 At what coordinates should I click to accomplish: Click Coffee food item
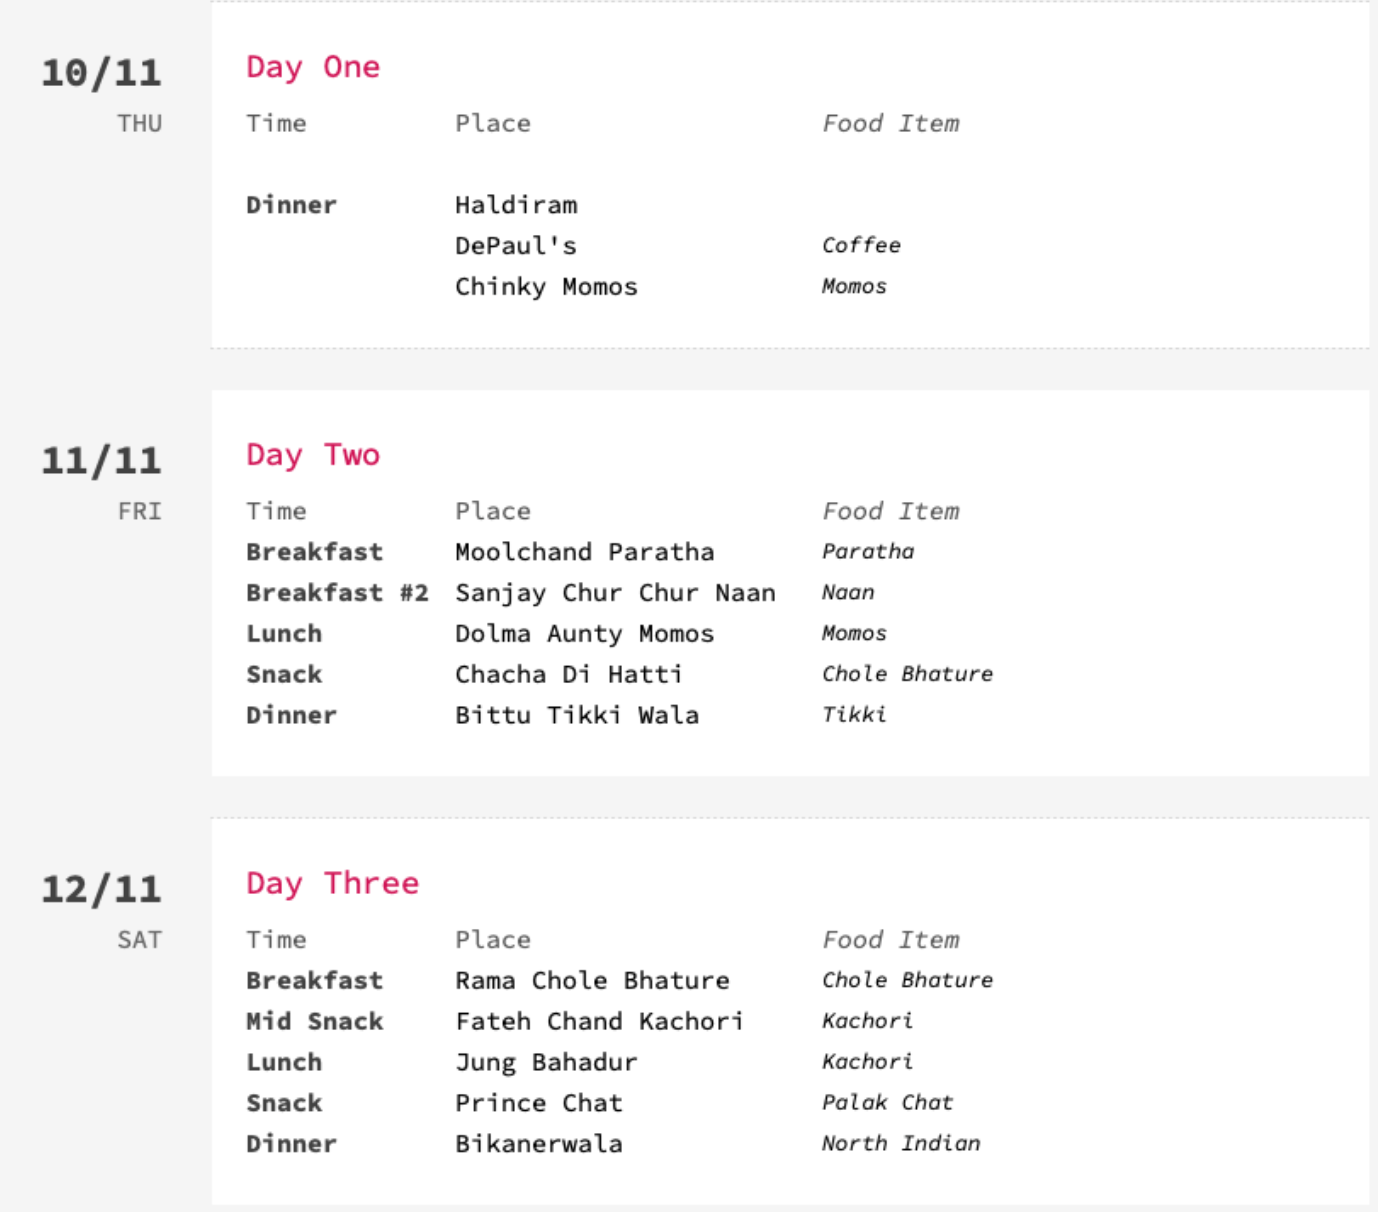(861, 246)
